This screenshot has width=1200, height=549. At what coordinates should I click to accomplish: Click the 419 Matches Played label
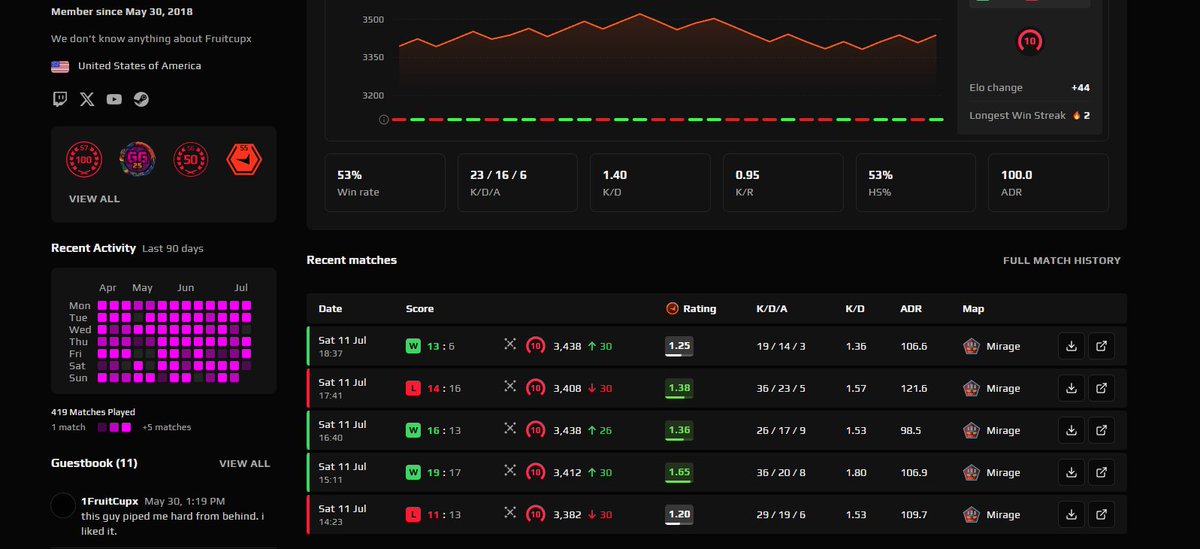[93, 412]
